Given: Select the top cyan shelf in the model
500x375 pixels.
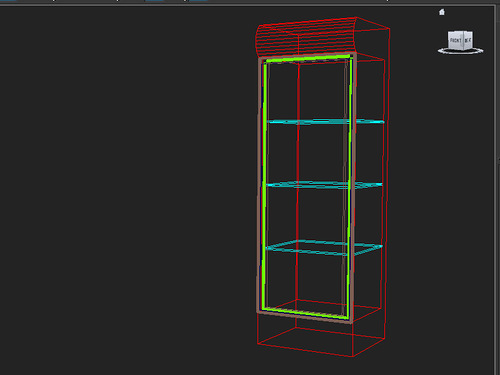Looking at the screenshot, I should click(x=325, y=122).
